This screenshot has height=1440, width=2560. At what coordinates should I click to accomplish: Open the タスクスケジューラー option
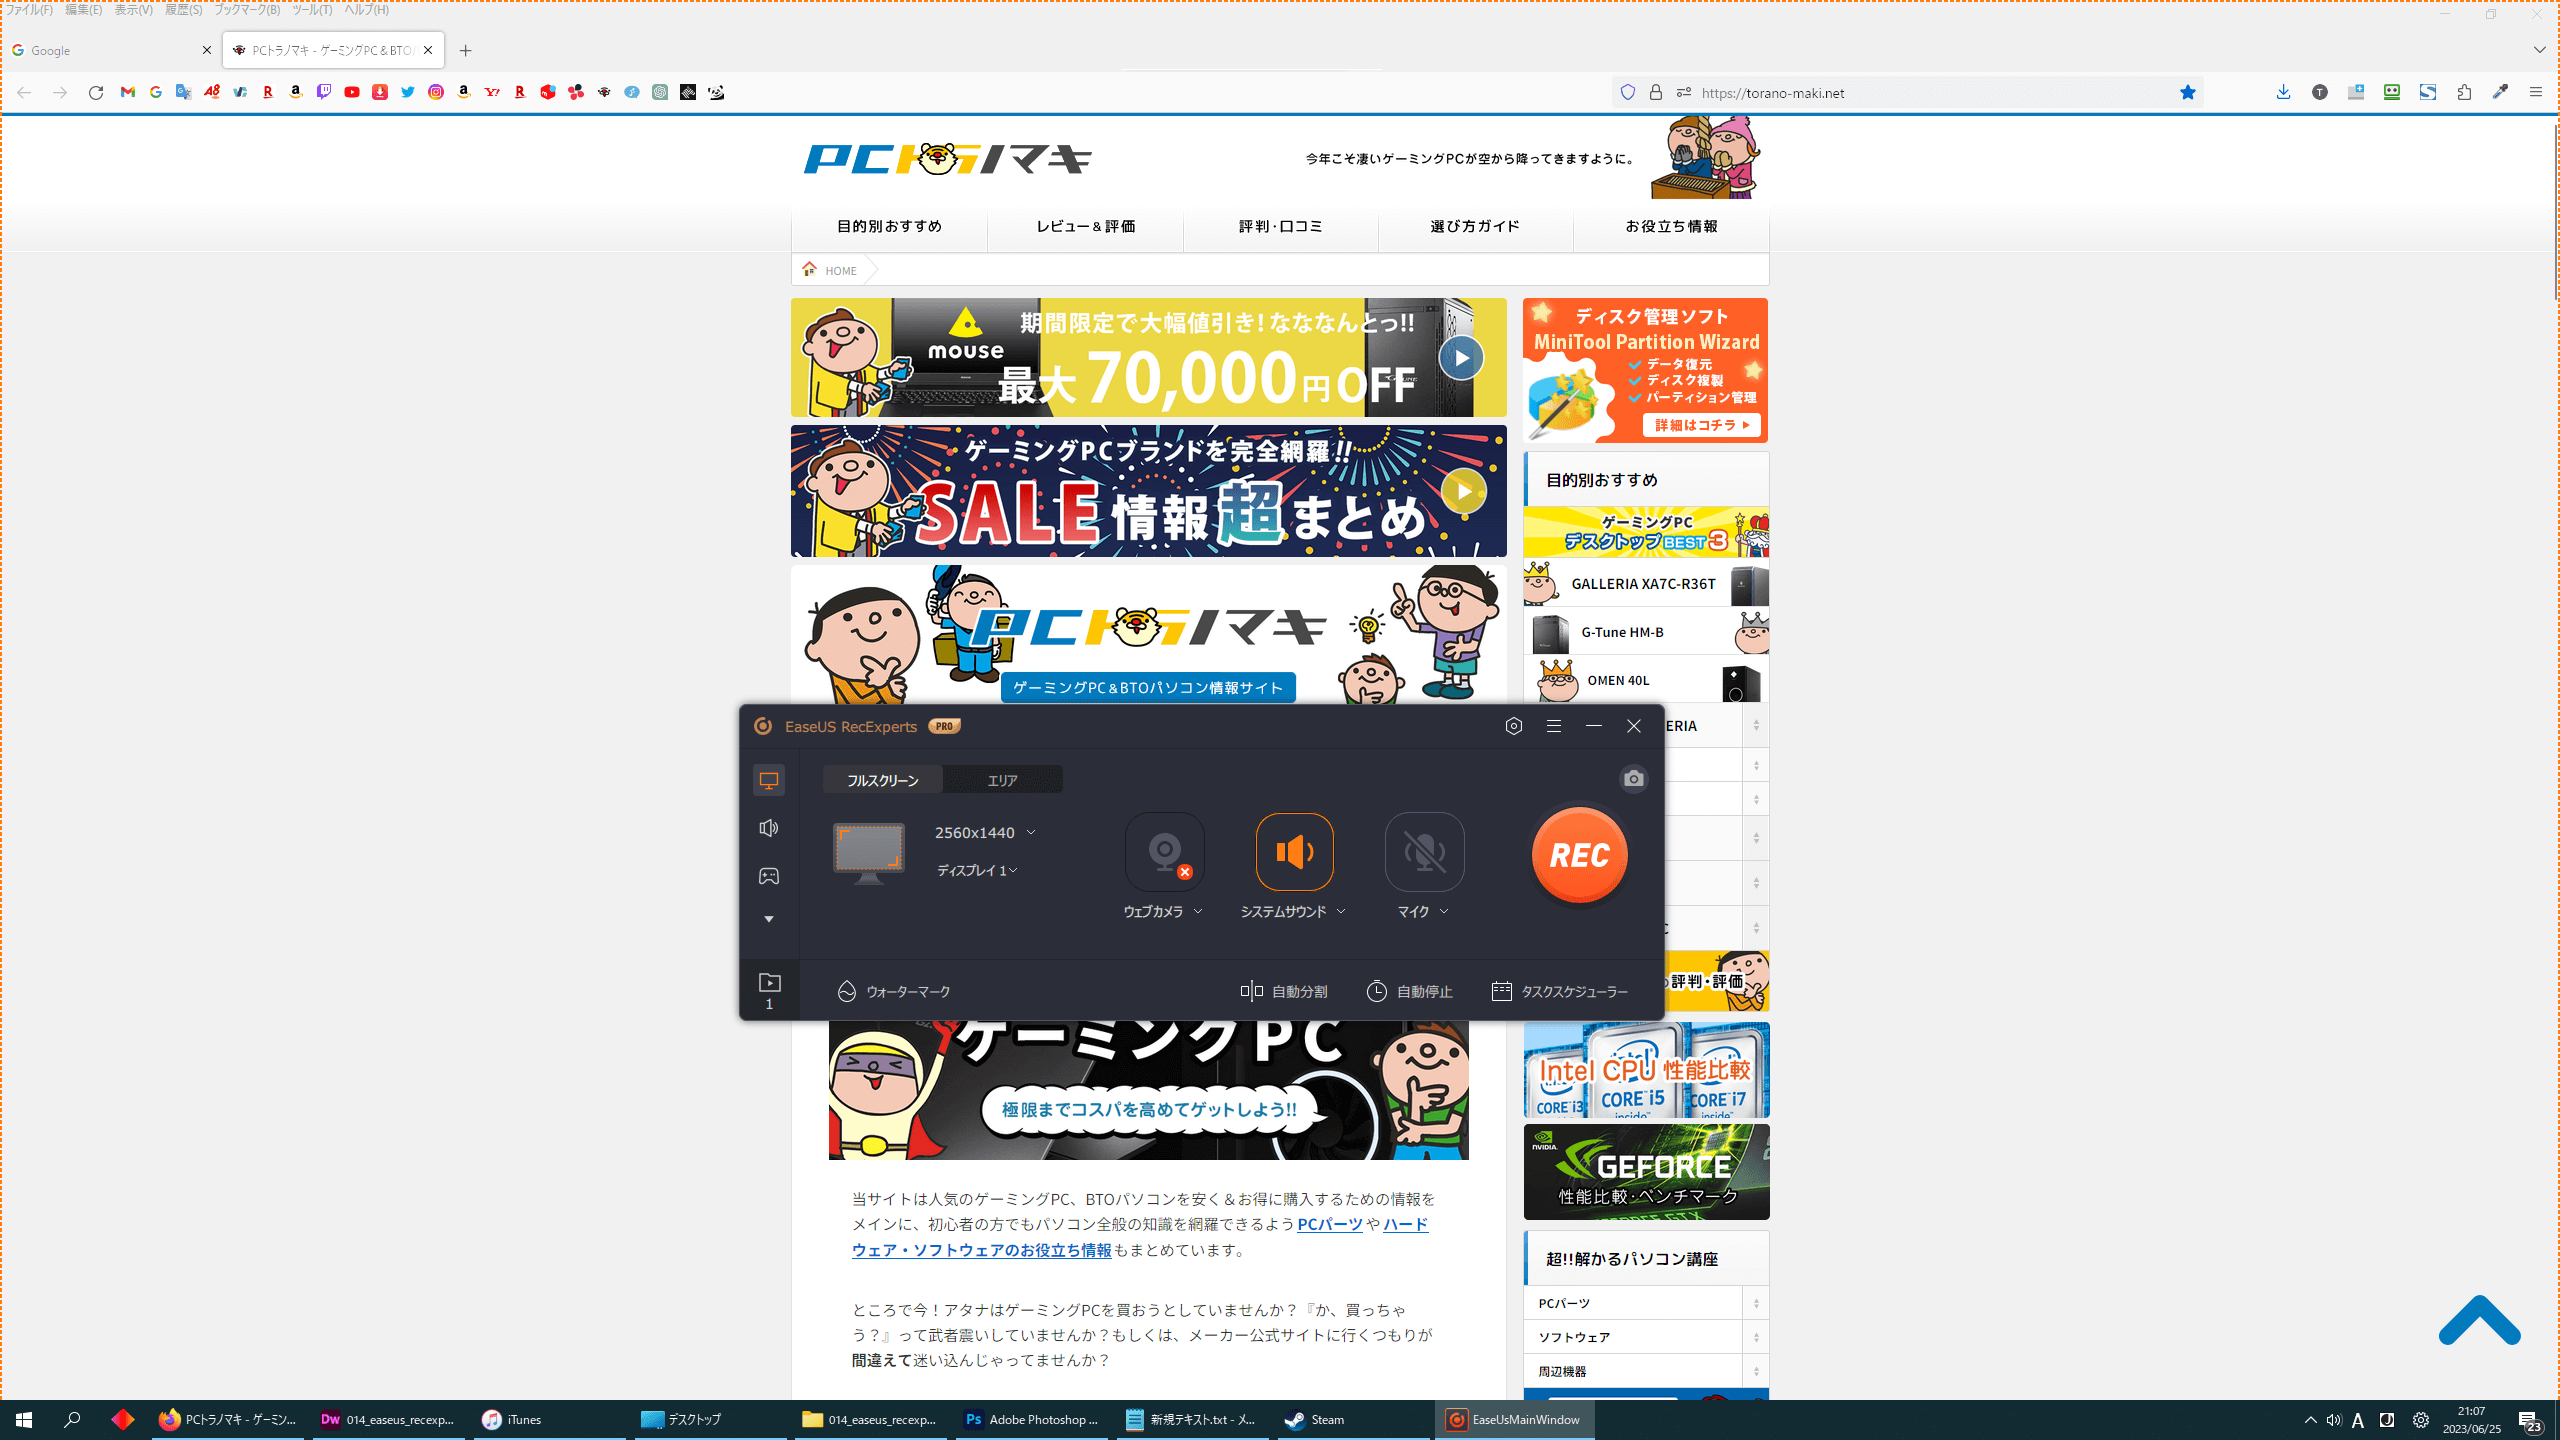point(1559,991)
